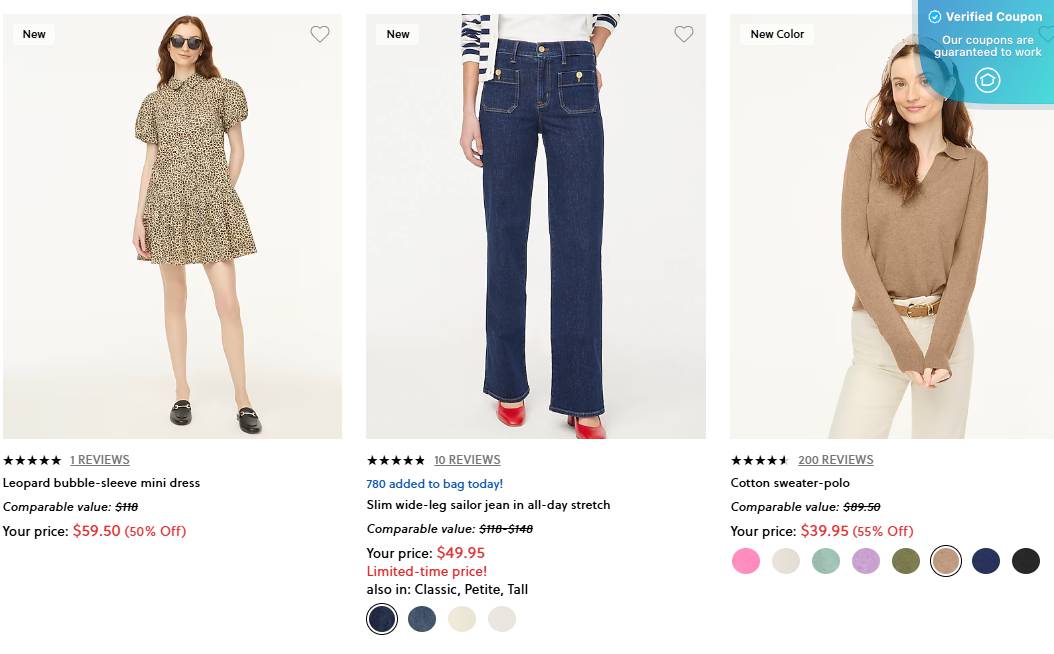Screen dimensions: 1054x654
Task: Select the pink color swatch for the sweater-polo
Action: (746, 561)
